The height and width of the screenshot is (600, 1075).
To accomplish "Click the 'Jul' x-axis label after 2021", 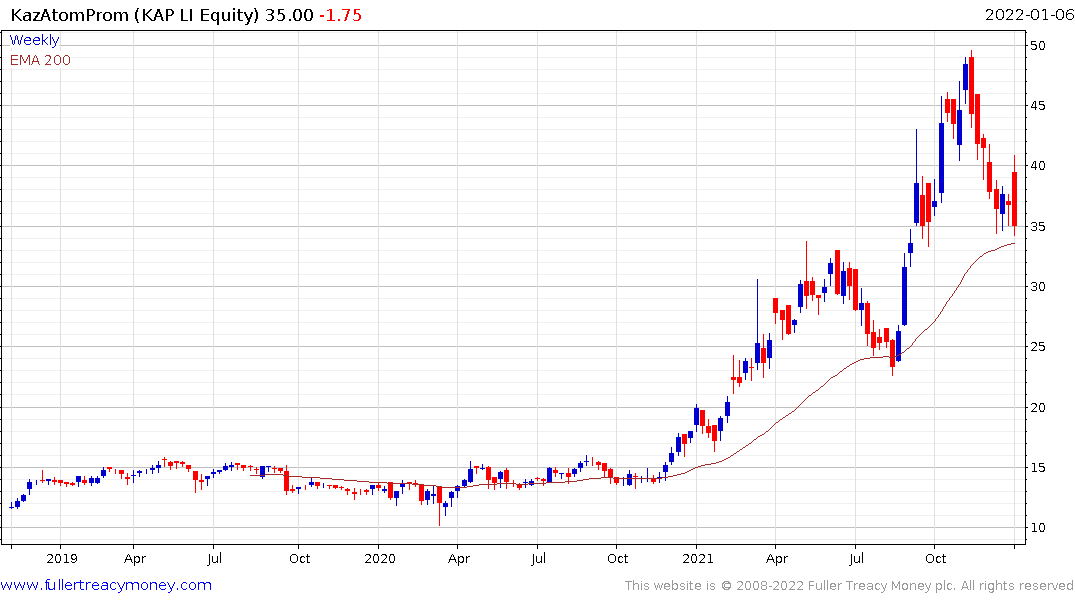I will (856, 559).
